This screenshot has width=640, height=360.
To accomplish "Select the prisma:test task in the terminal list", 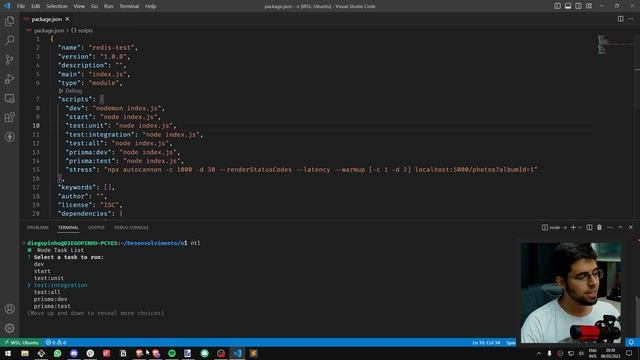I will tap(52, 306).
